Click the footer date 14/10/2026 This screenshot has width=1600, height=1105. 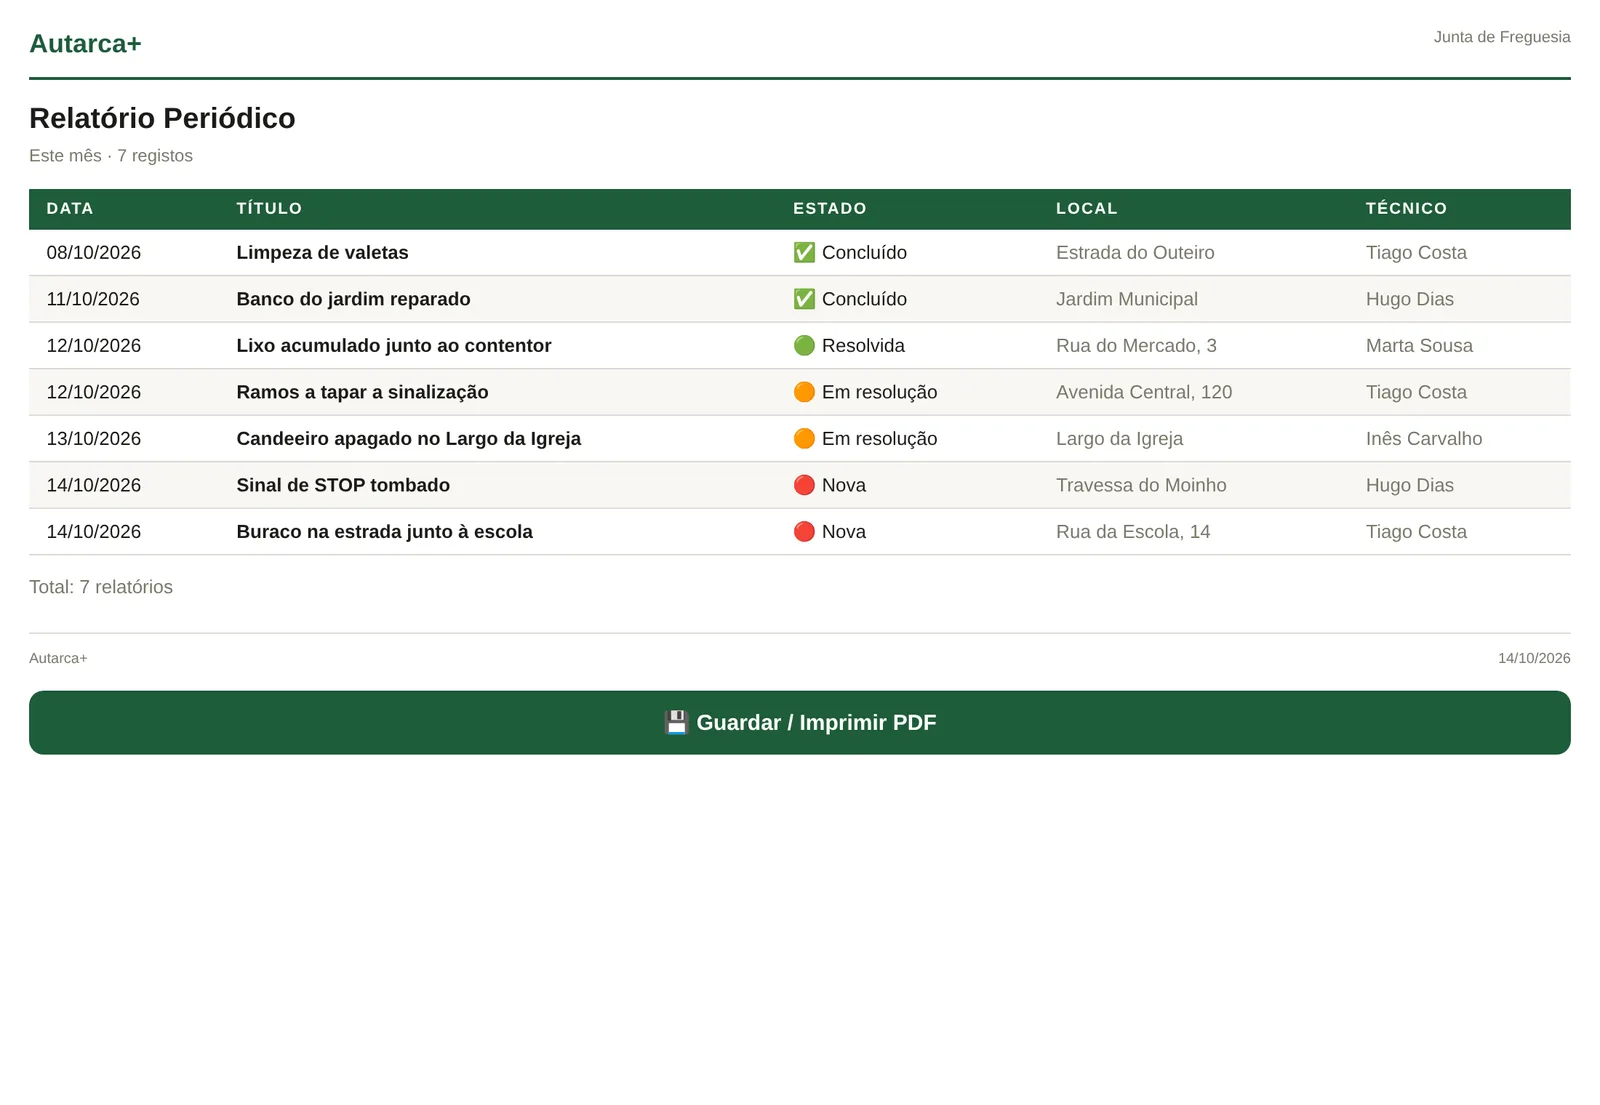[x=1534, y=658]
